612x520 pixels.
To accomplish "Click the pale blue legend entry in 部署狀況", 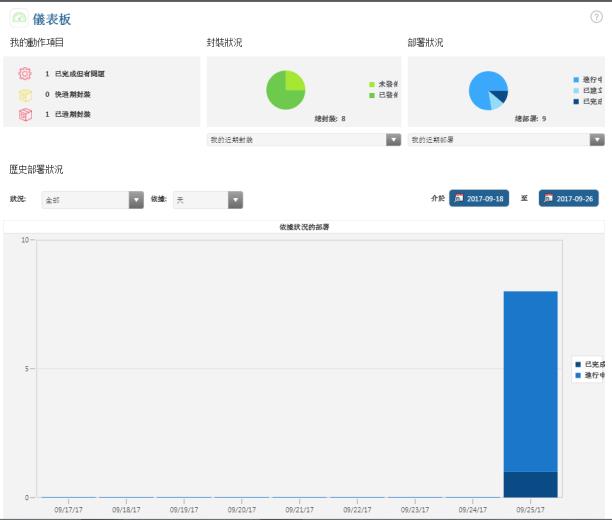I will (588, 91).
